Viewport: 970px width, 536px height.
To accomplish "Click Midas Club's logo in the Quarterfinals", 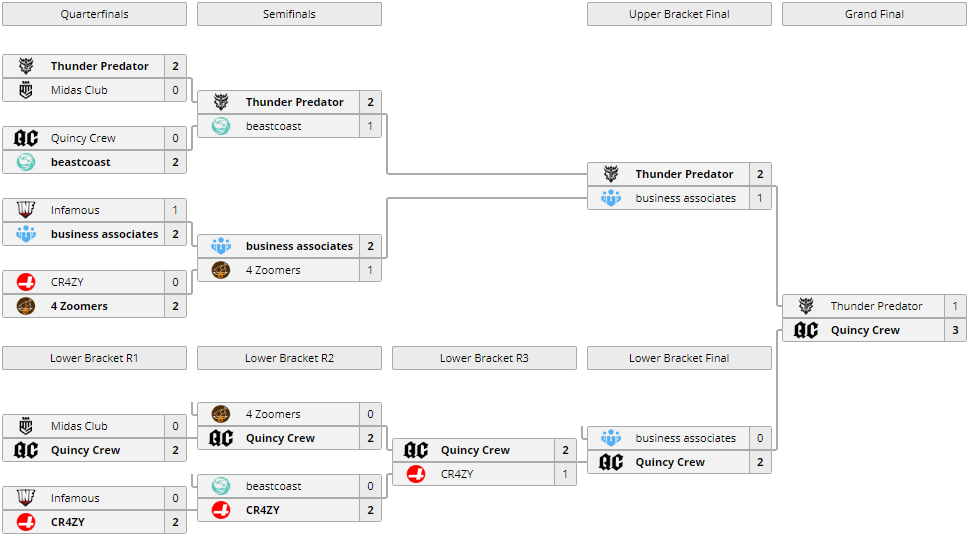I will coord(26,90).
